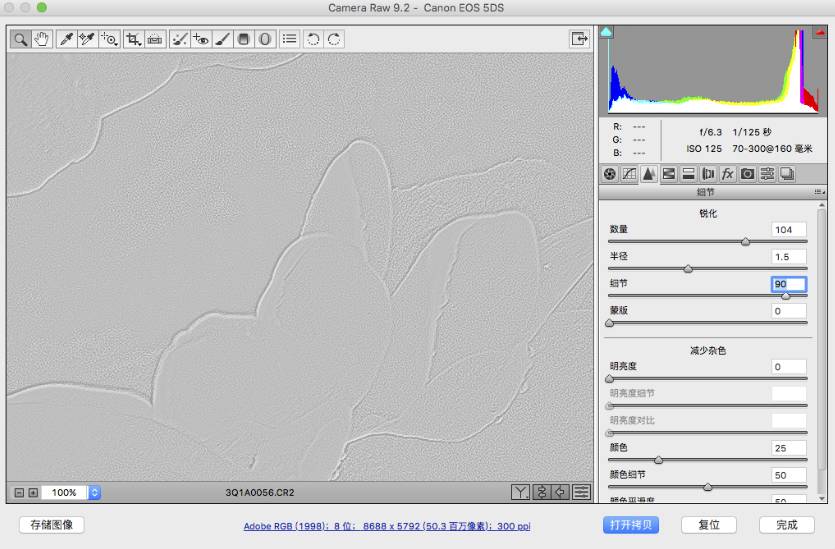Click the noise reduction luminance slider handle
The width and height of the screenshot is (835, 549).
(610, 379)
